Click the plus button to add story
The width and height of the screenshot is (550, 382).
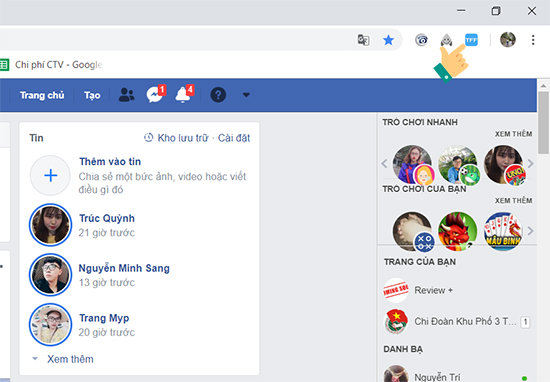pyautogui.click(x=51, y=175)
